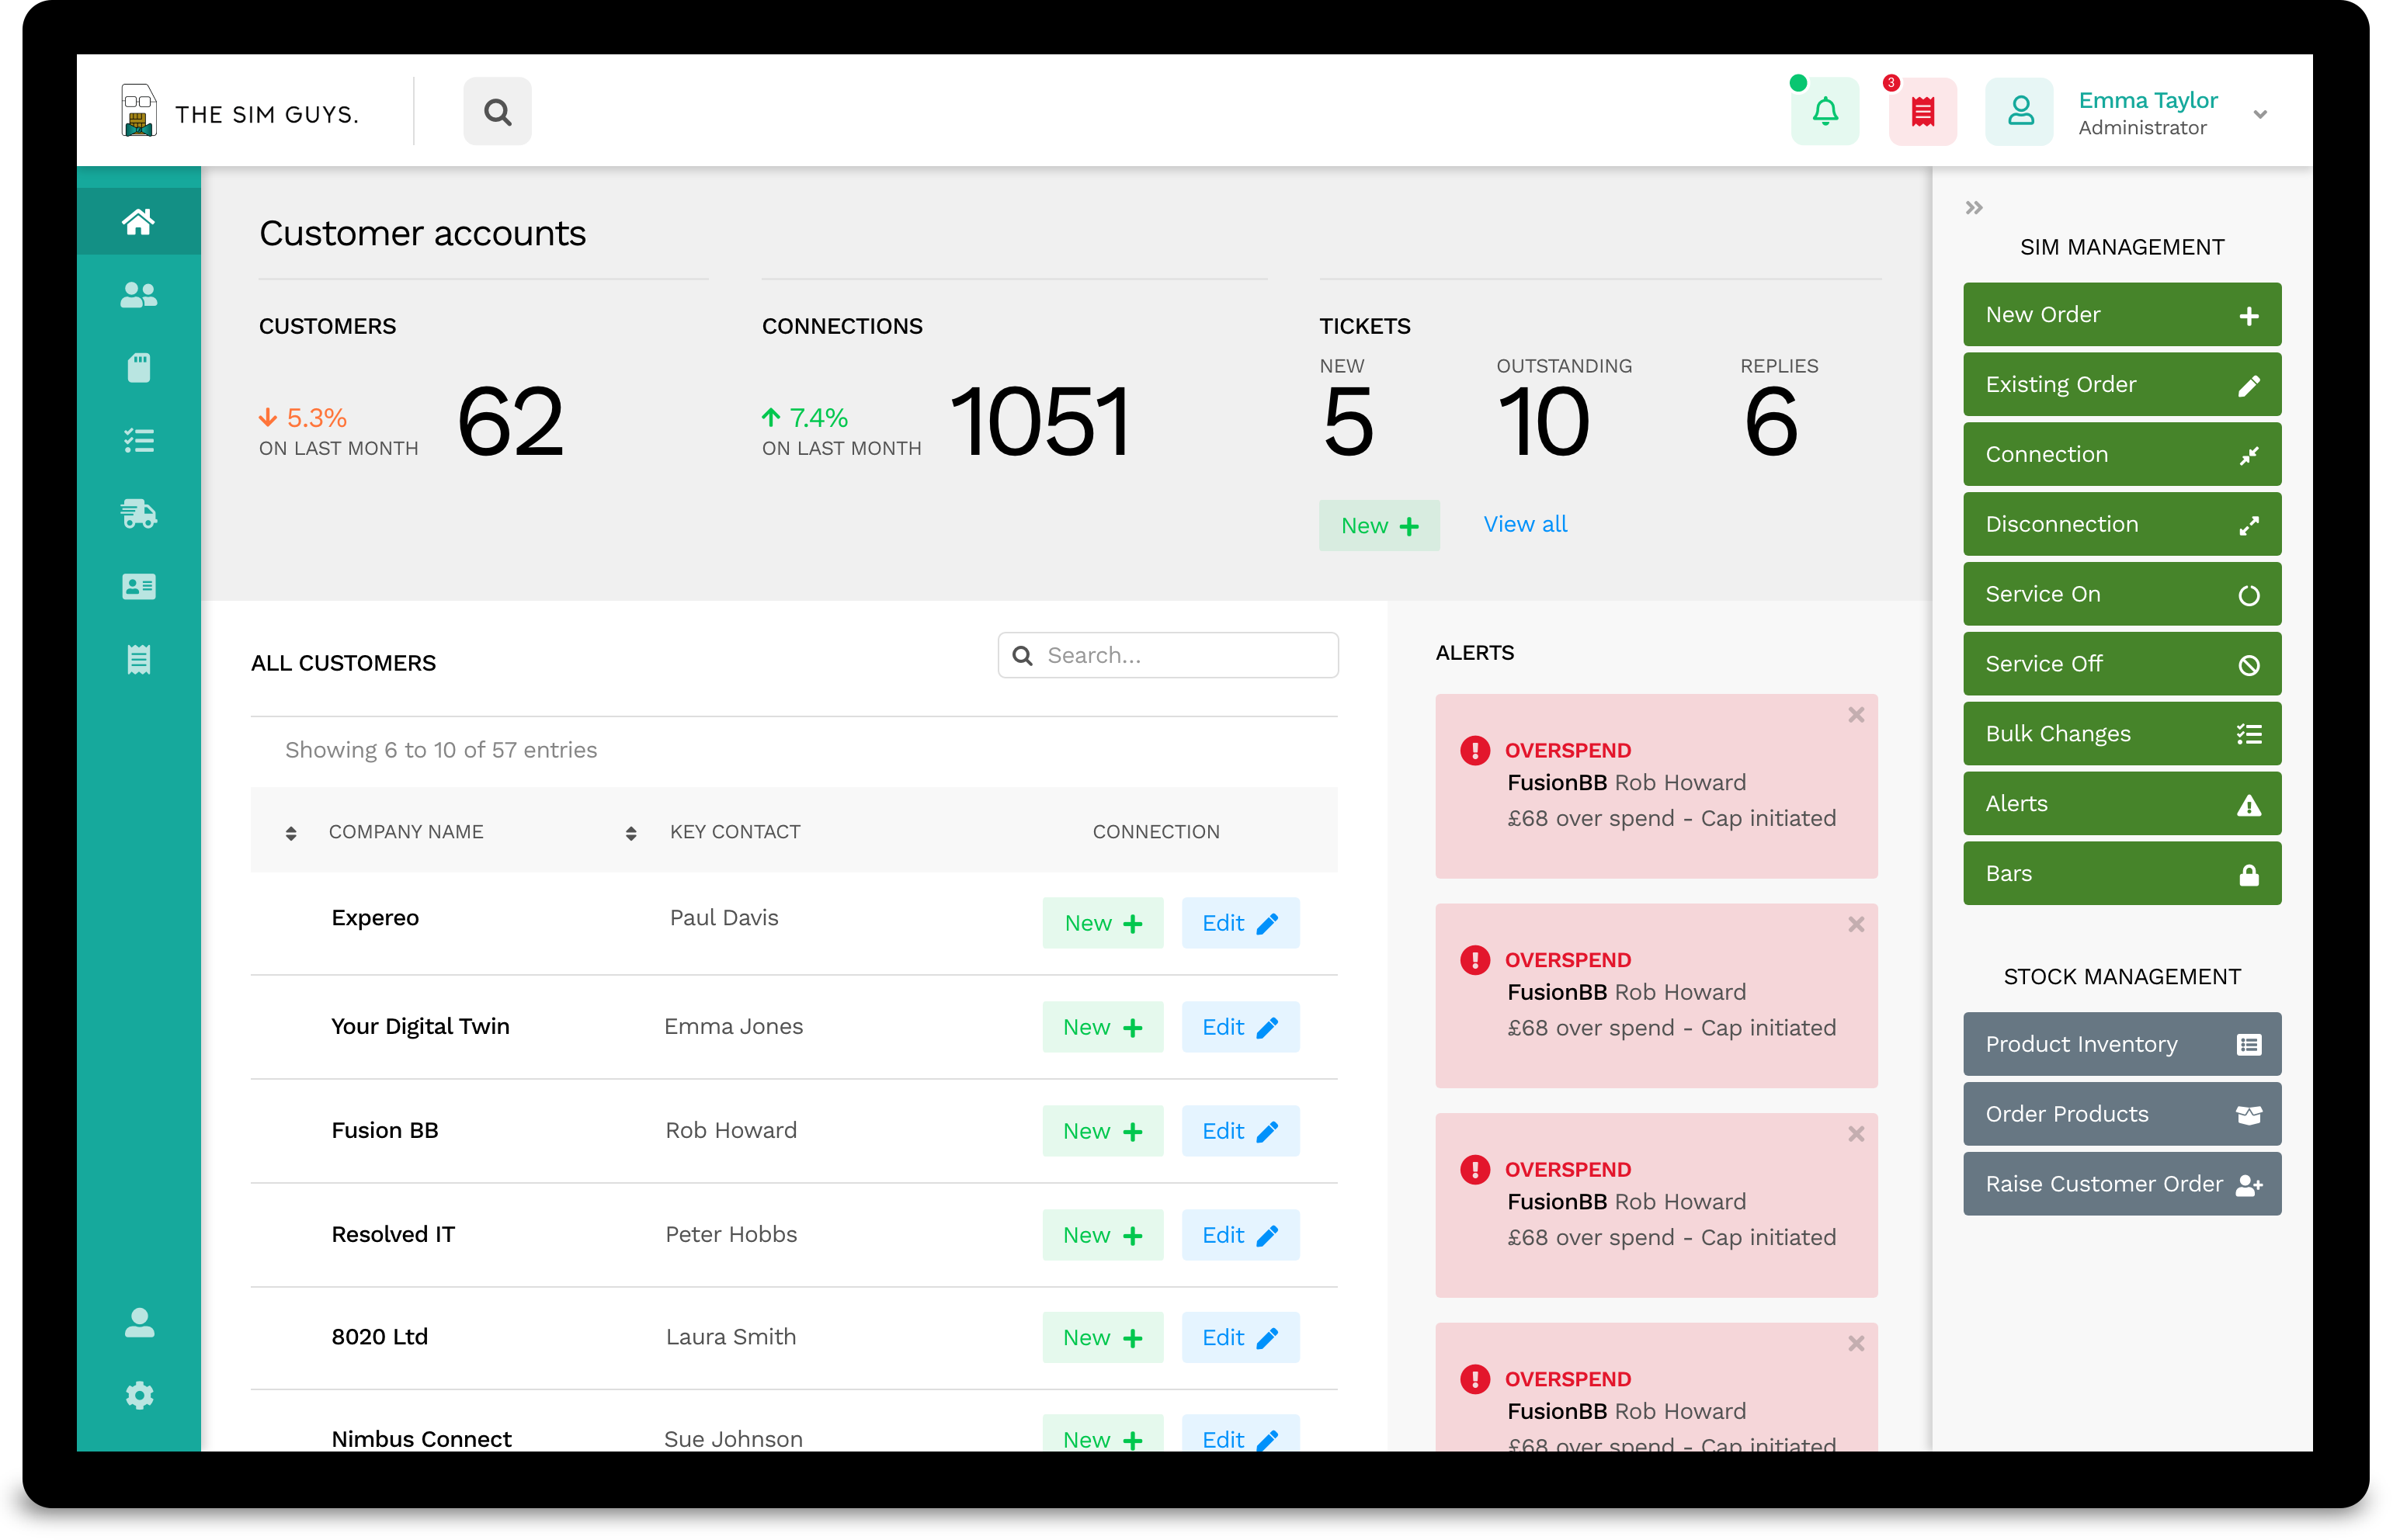Go to home icon in sidebar
The height and width of the screenshot is (1540, 2400).
139,221
